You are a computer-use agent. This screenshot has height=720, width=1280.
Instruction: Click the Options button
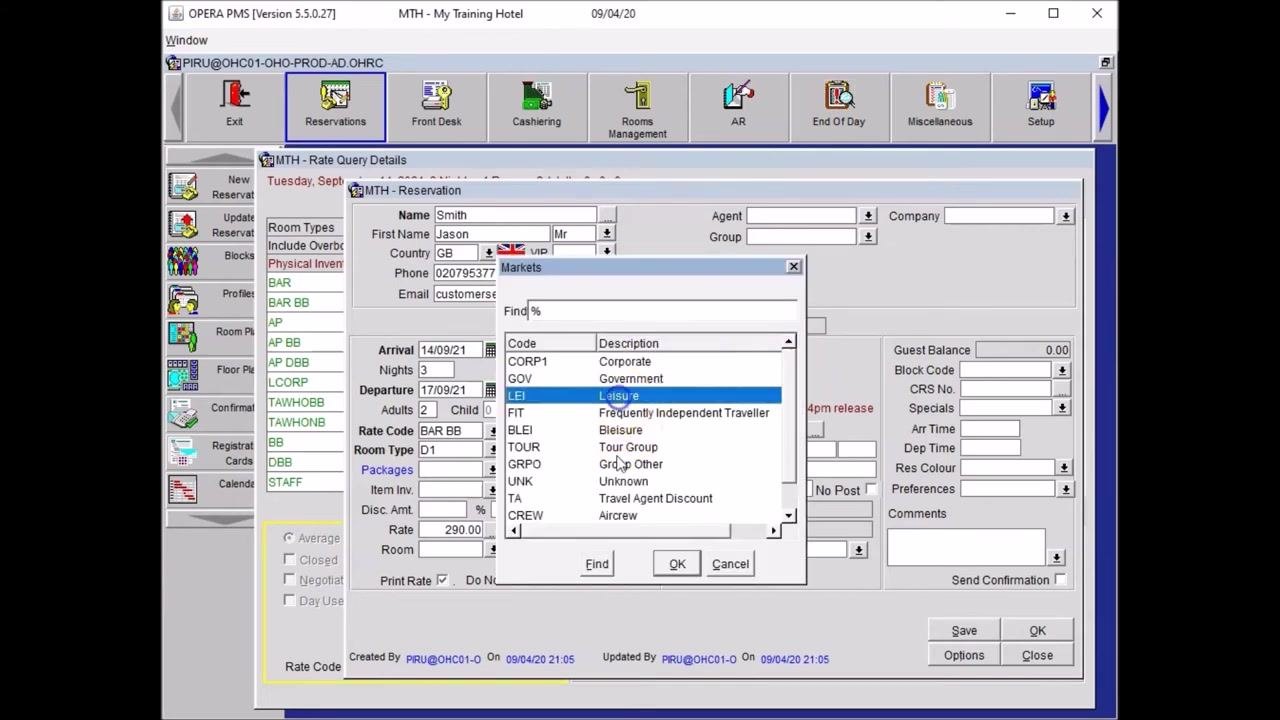point(964,656)
